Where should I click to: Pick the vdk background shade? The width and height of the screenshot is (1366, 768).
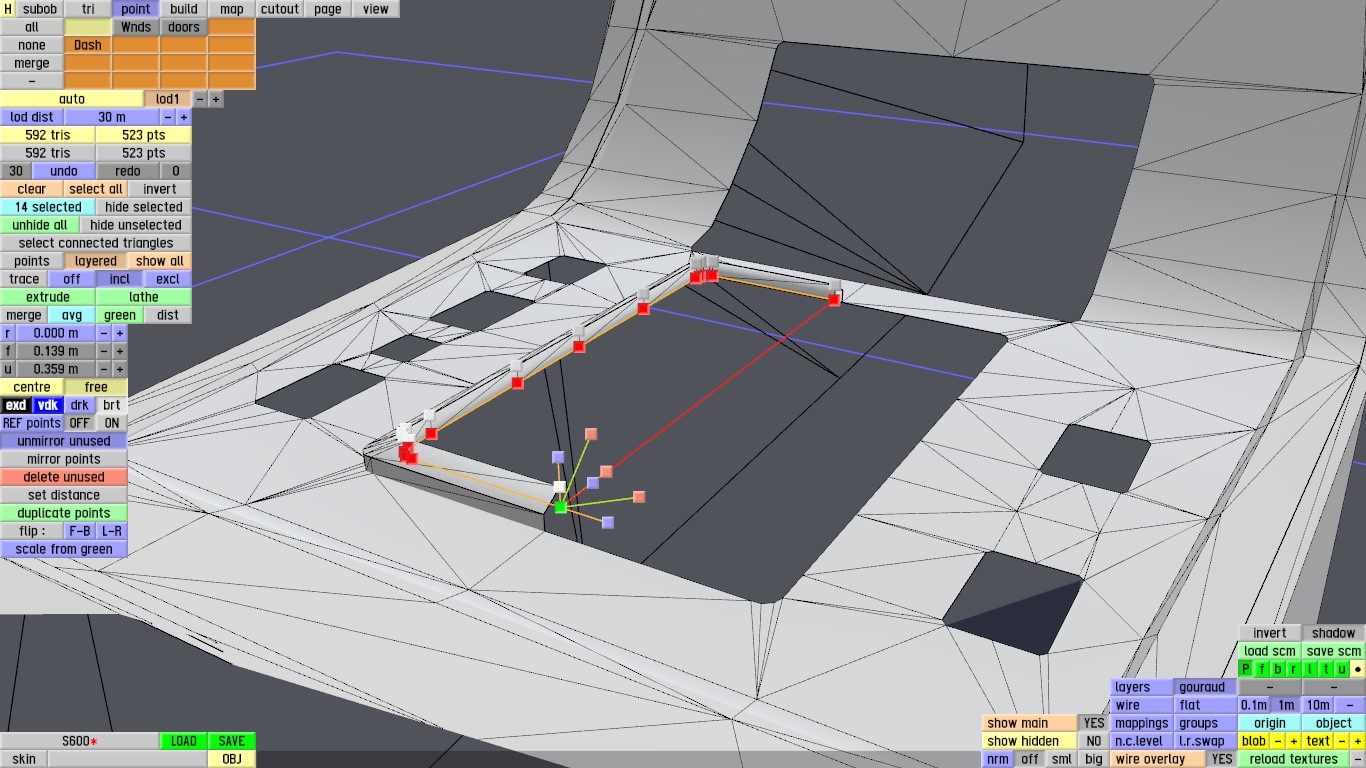tap(48, 405)
